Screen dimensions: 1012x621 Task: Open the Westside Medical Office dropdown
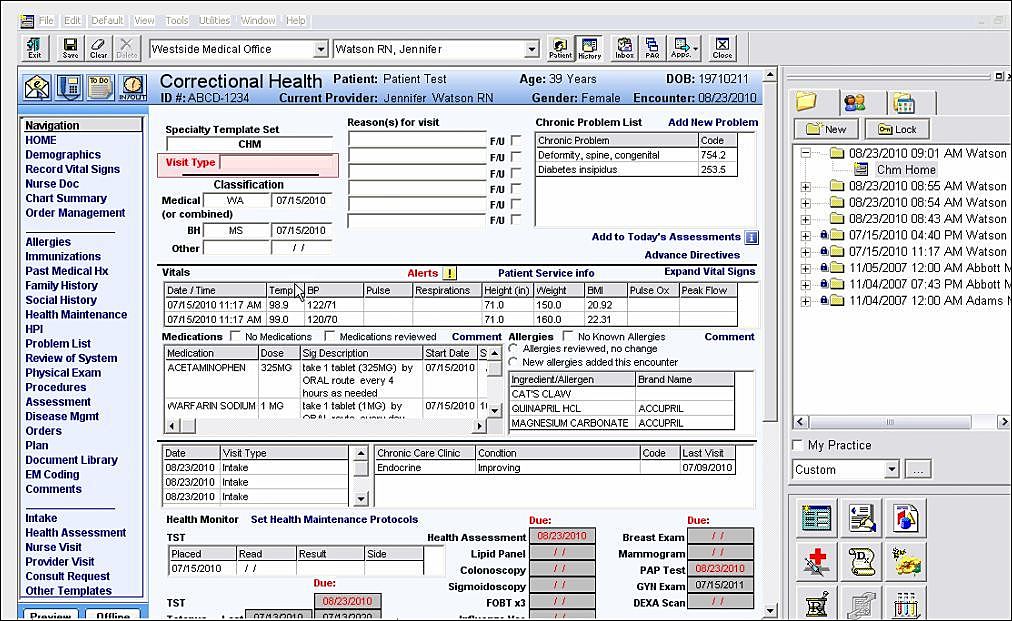(x=321, y=49)
